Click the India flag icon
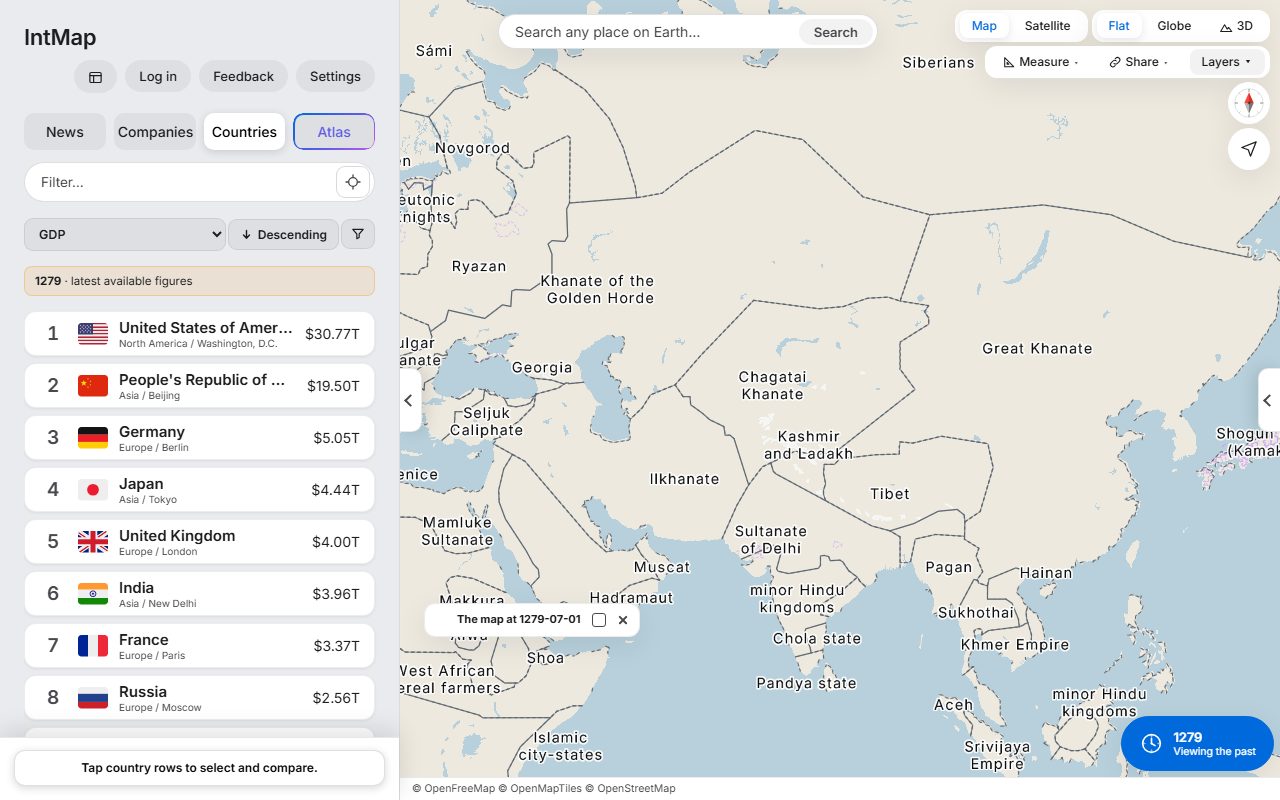This screenshot has height=800, width=1280. tap(93, 594)
